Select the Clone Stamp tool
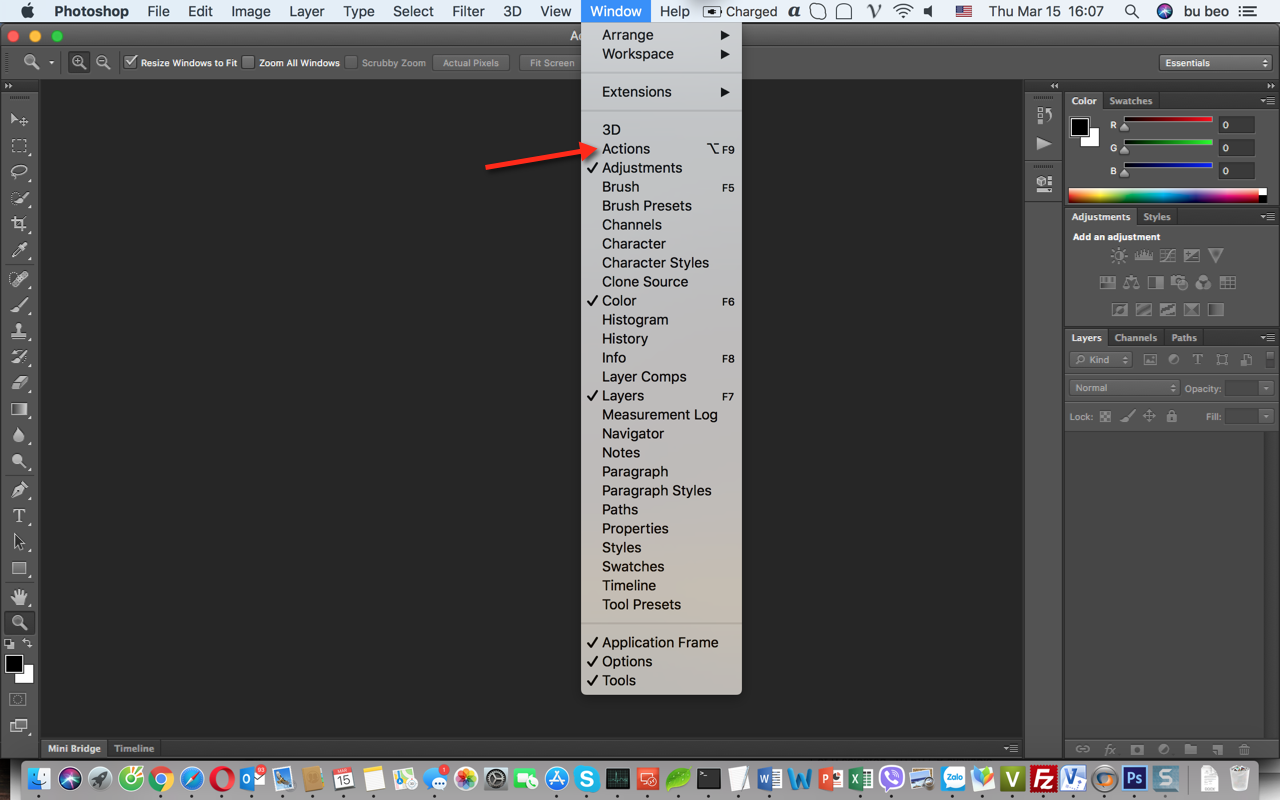The width and height of the screenshot is (1280, 800). 19,331
